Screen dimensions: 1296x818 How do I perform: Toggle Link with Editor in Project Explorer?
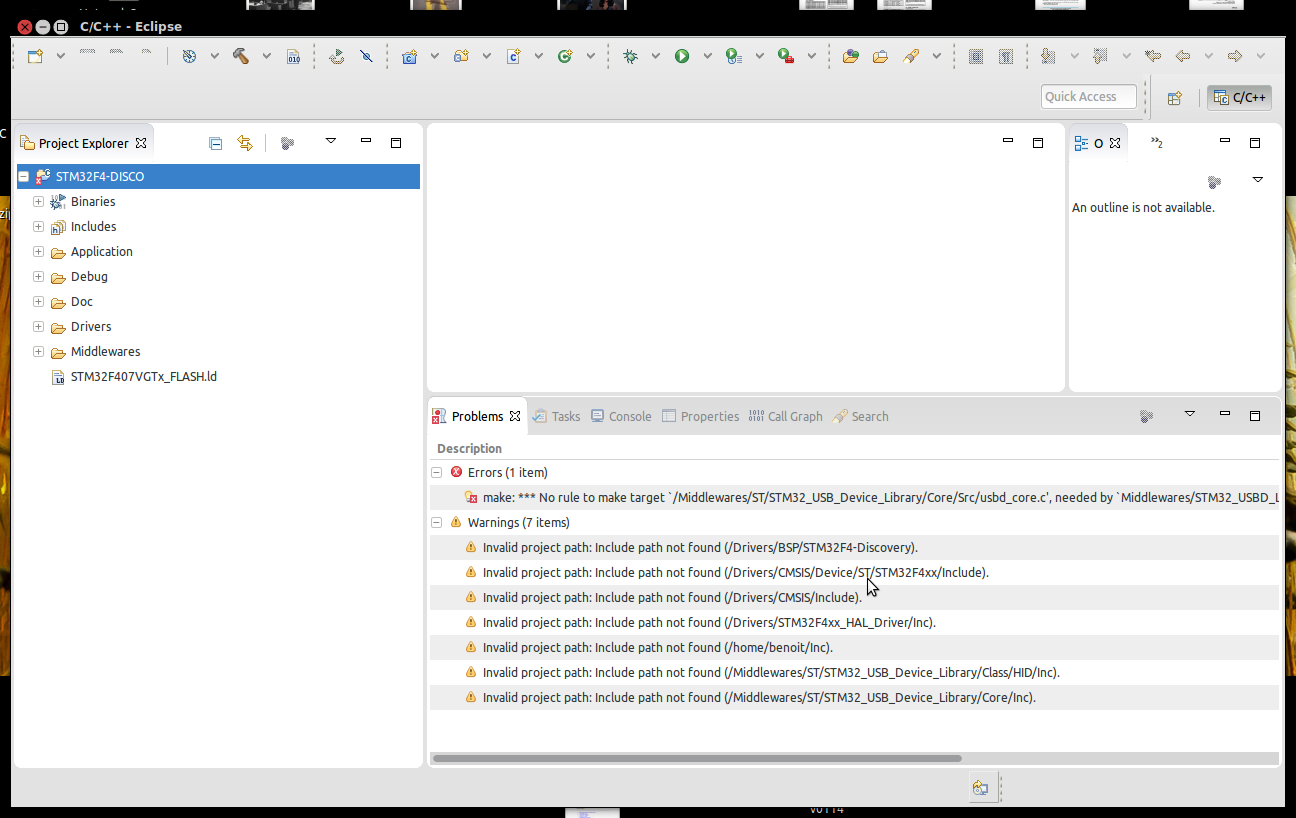tap(245, 143)
